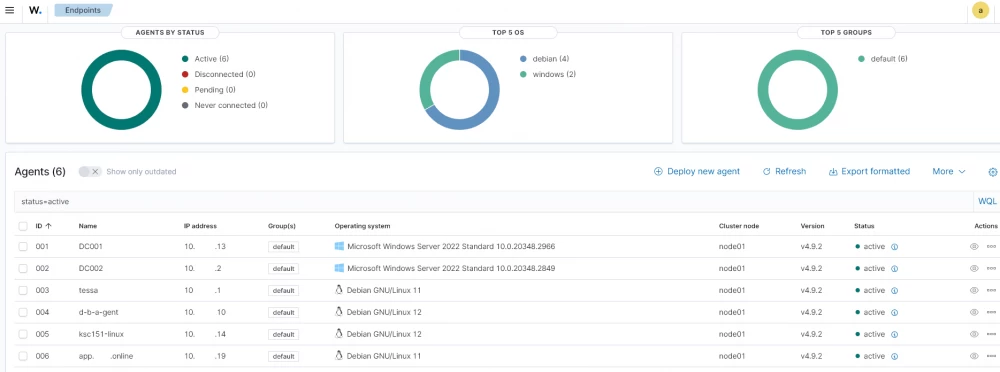Screen dimensions: 1000x372
Task: Open table settings gear icon
Action: pos(992,172)
